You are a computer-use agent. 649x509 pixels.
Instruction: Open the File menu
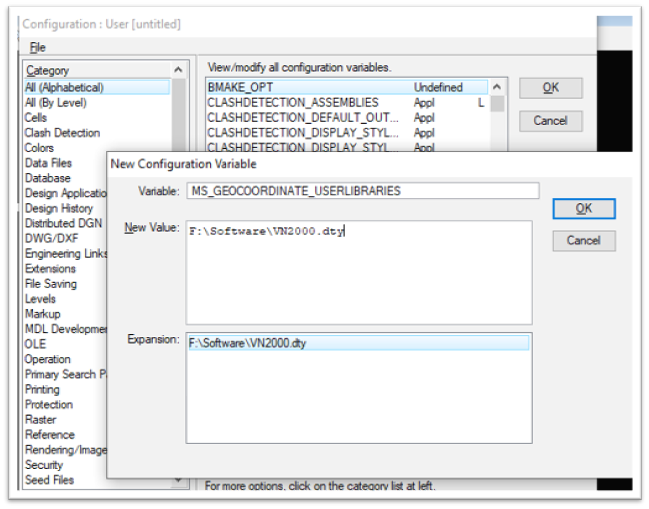point(37,47)
